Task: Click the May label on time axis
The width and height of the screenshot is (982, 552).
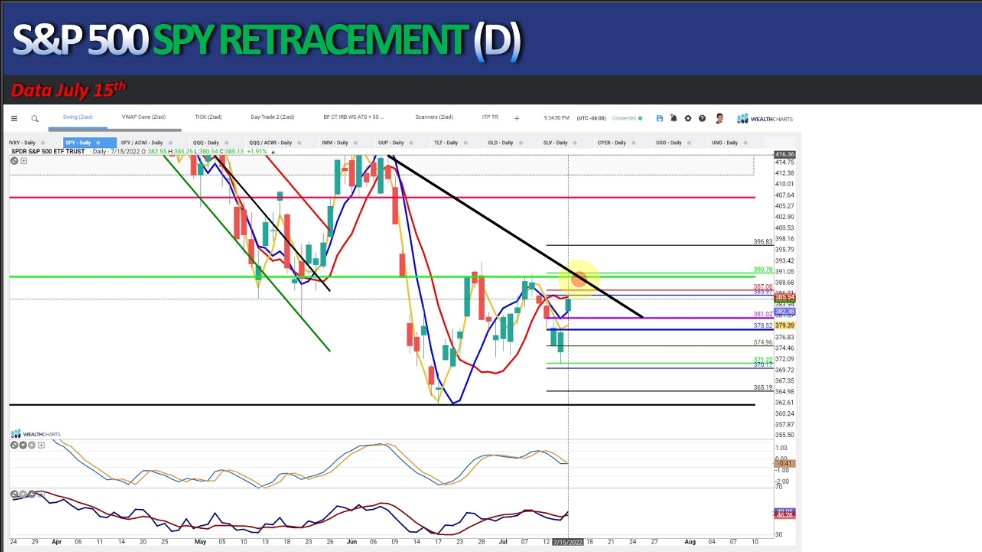Action: [x=200, y=542]
